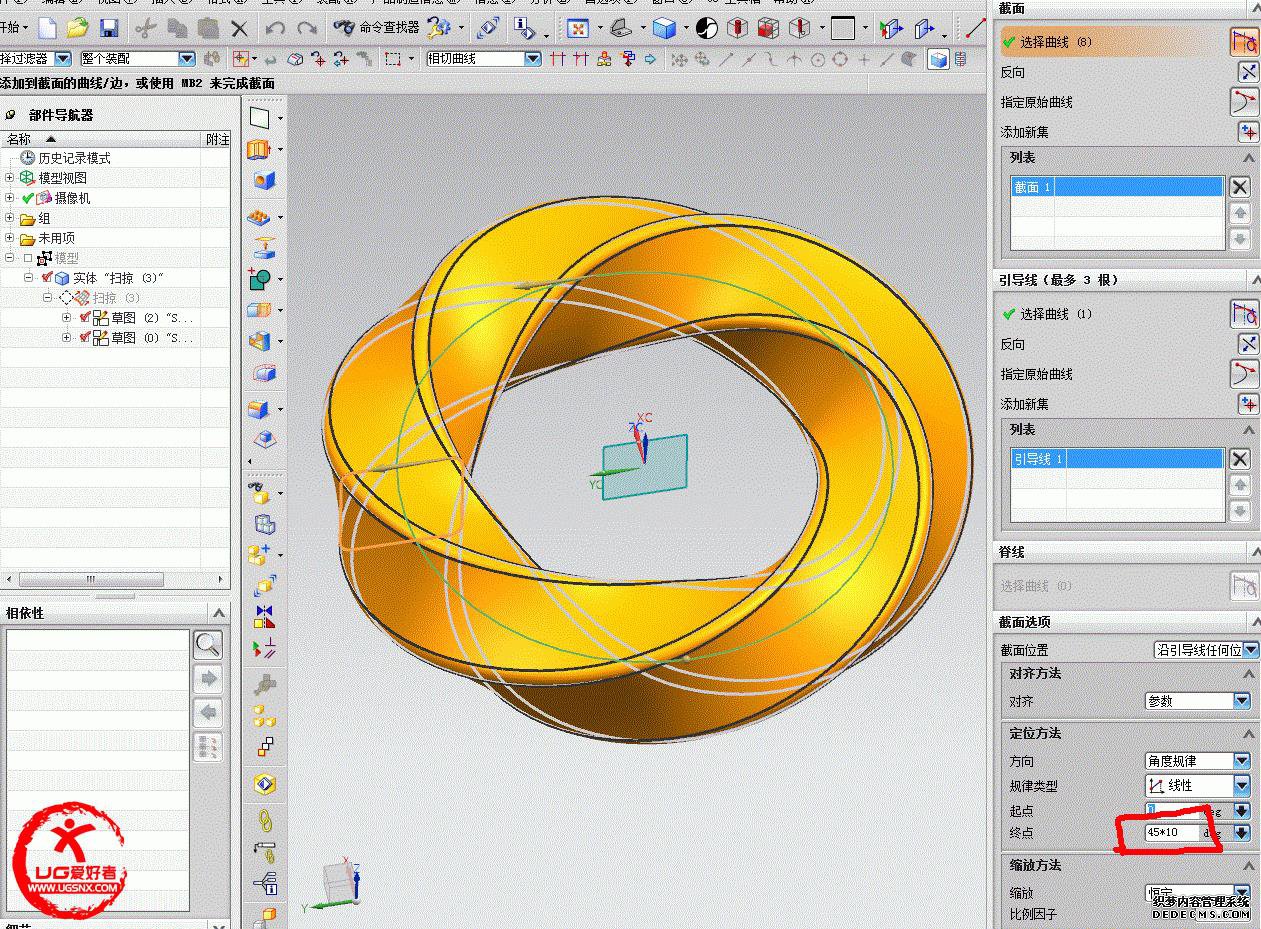Open the 方向 dropdown showing 角度规律
This screenshot has height=929, width=1261.
pos(1241,761)
